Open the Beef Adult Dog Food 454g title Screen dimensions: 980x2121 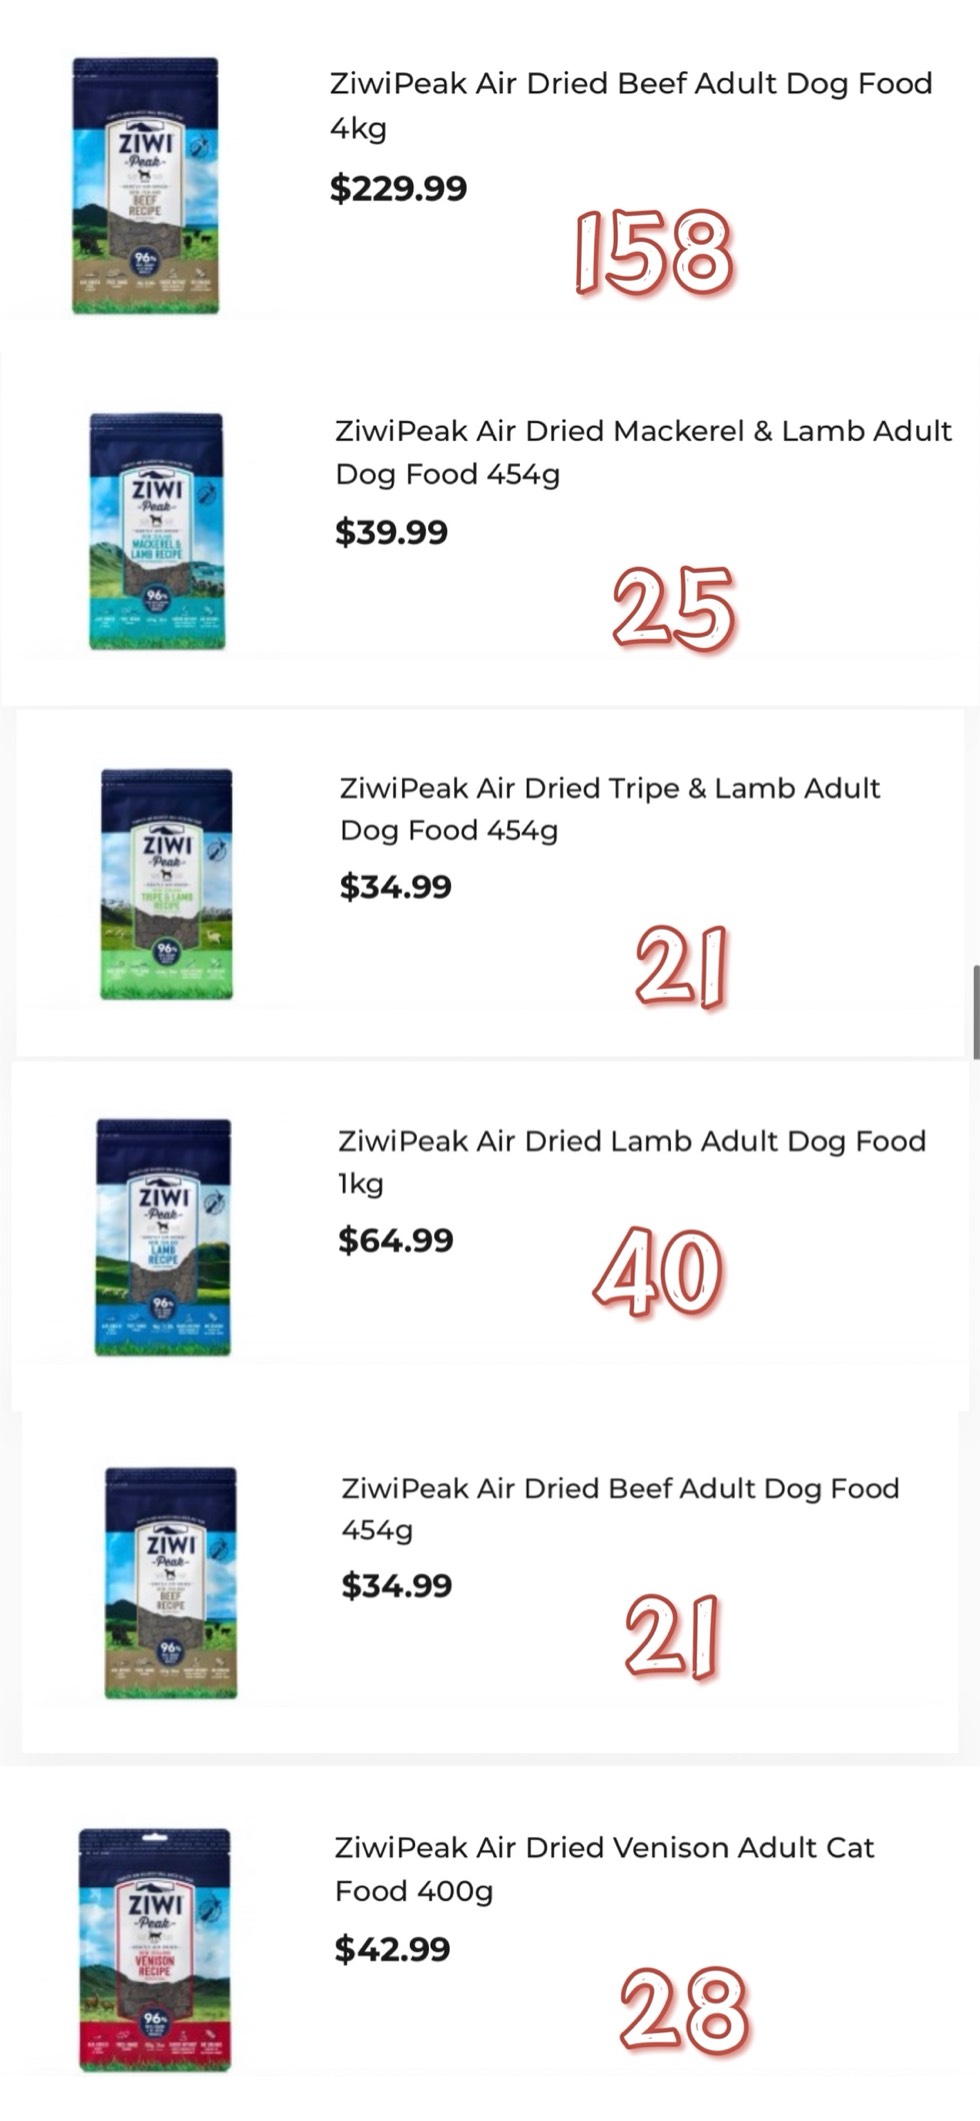[x=620, y=1509]
